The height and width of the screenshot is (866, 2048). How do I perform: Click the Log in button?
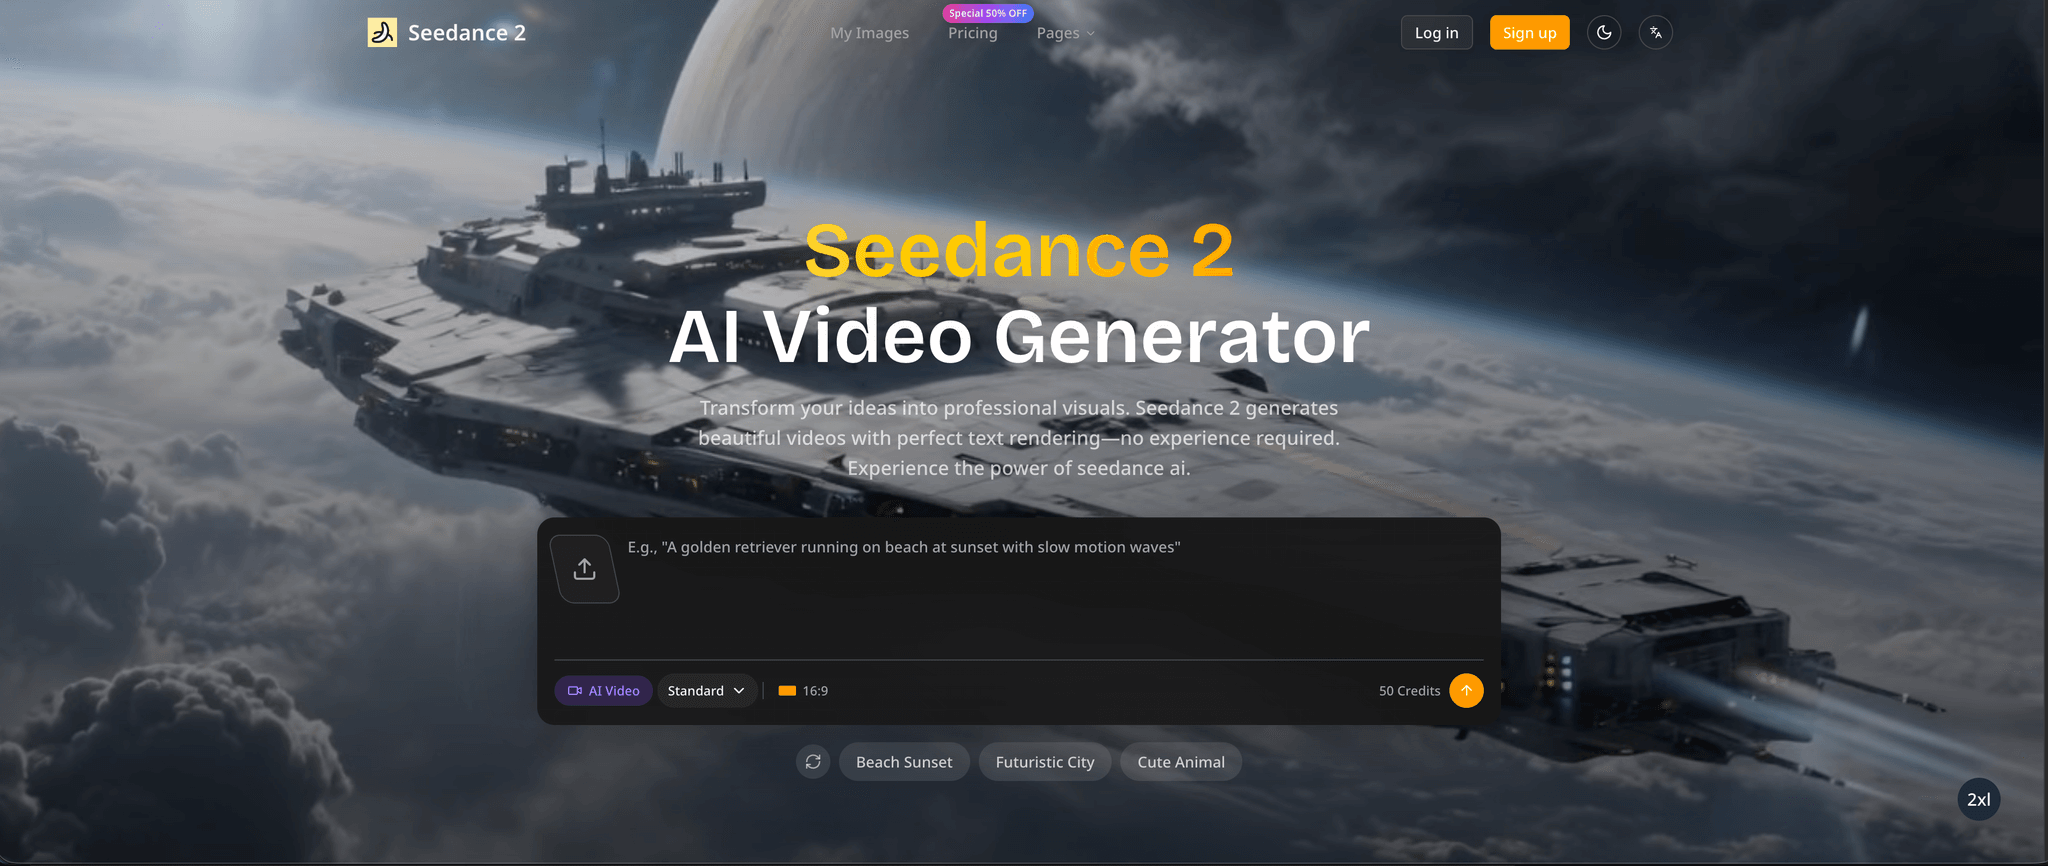click(x=1437, y=33)
